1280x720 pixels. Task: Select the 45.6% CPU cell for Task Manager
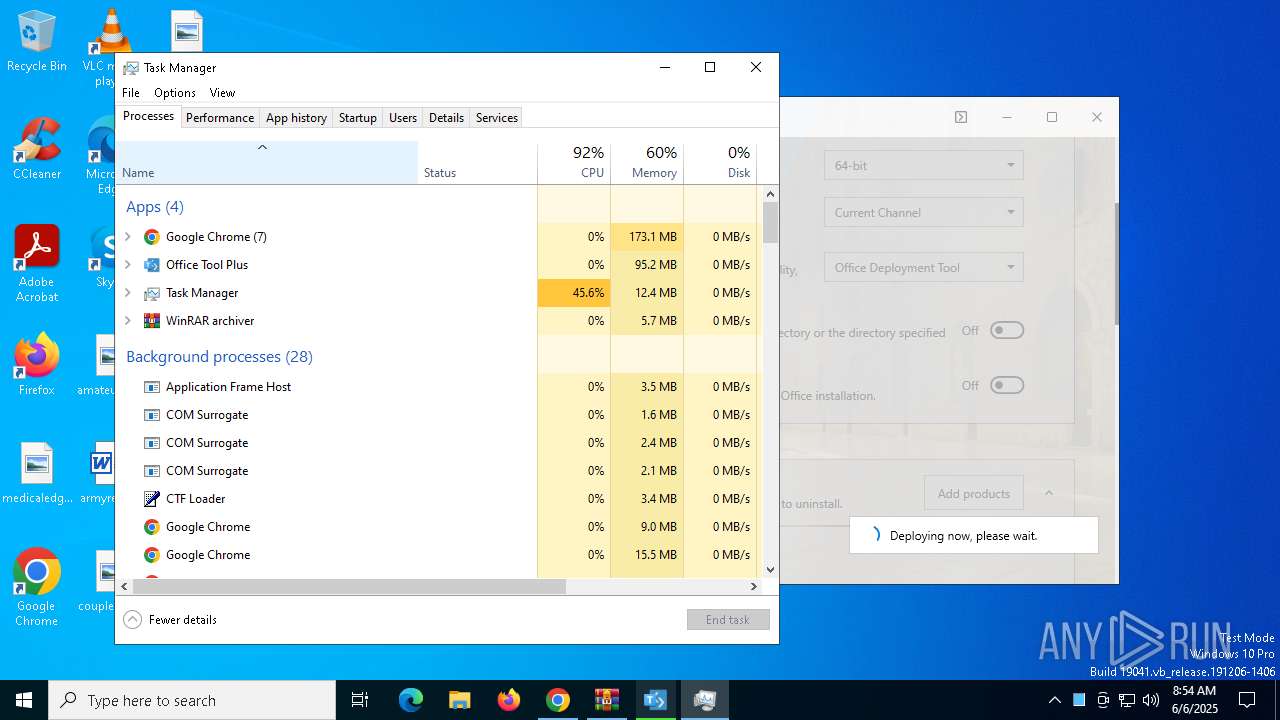[574, 293]
